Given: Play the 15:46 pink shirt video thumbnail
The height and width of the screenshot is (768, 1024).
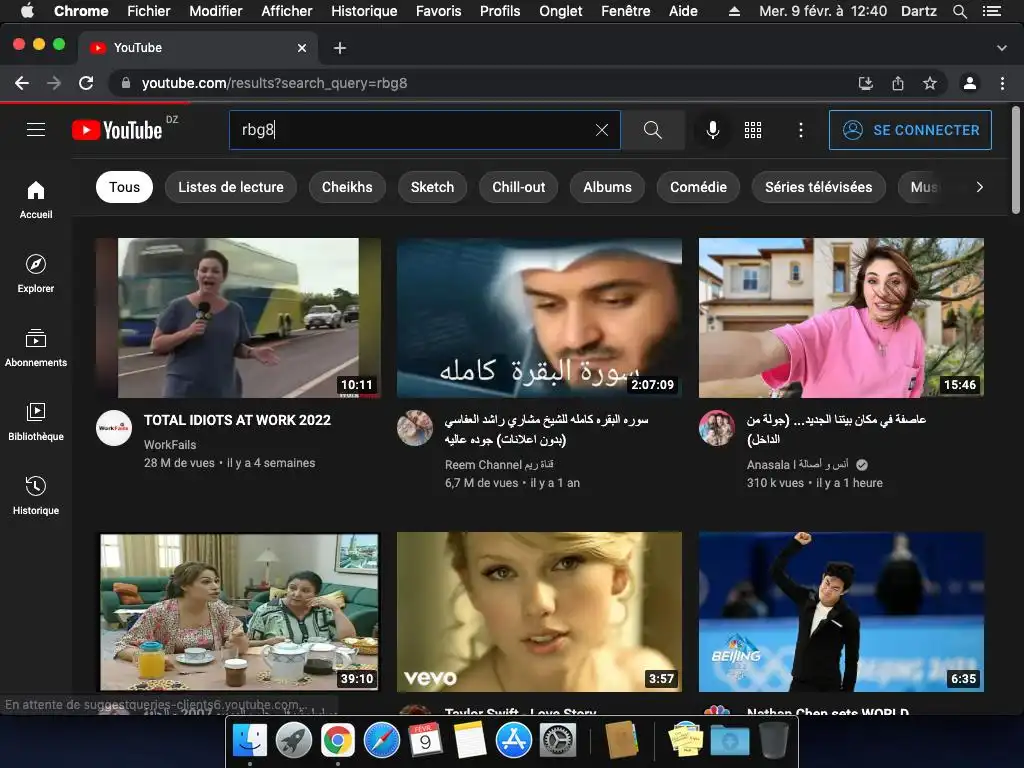Looking at the screenshot, I should [841, 317].
